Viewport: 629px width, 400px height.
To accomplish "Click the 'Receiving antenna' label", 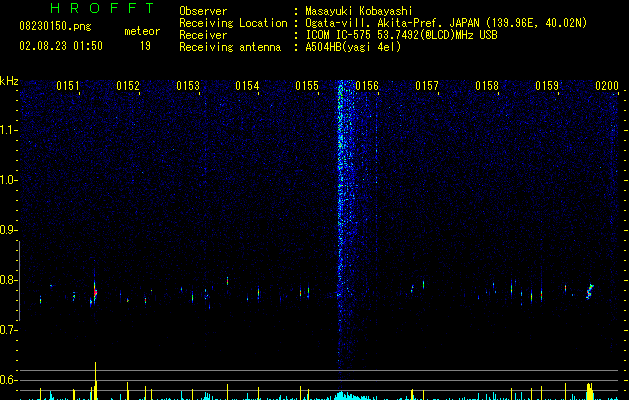I will click(230, 47).
